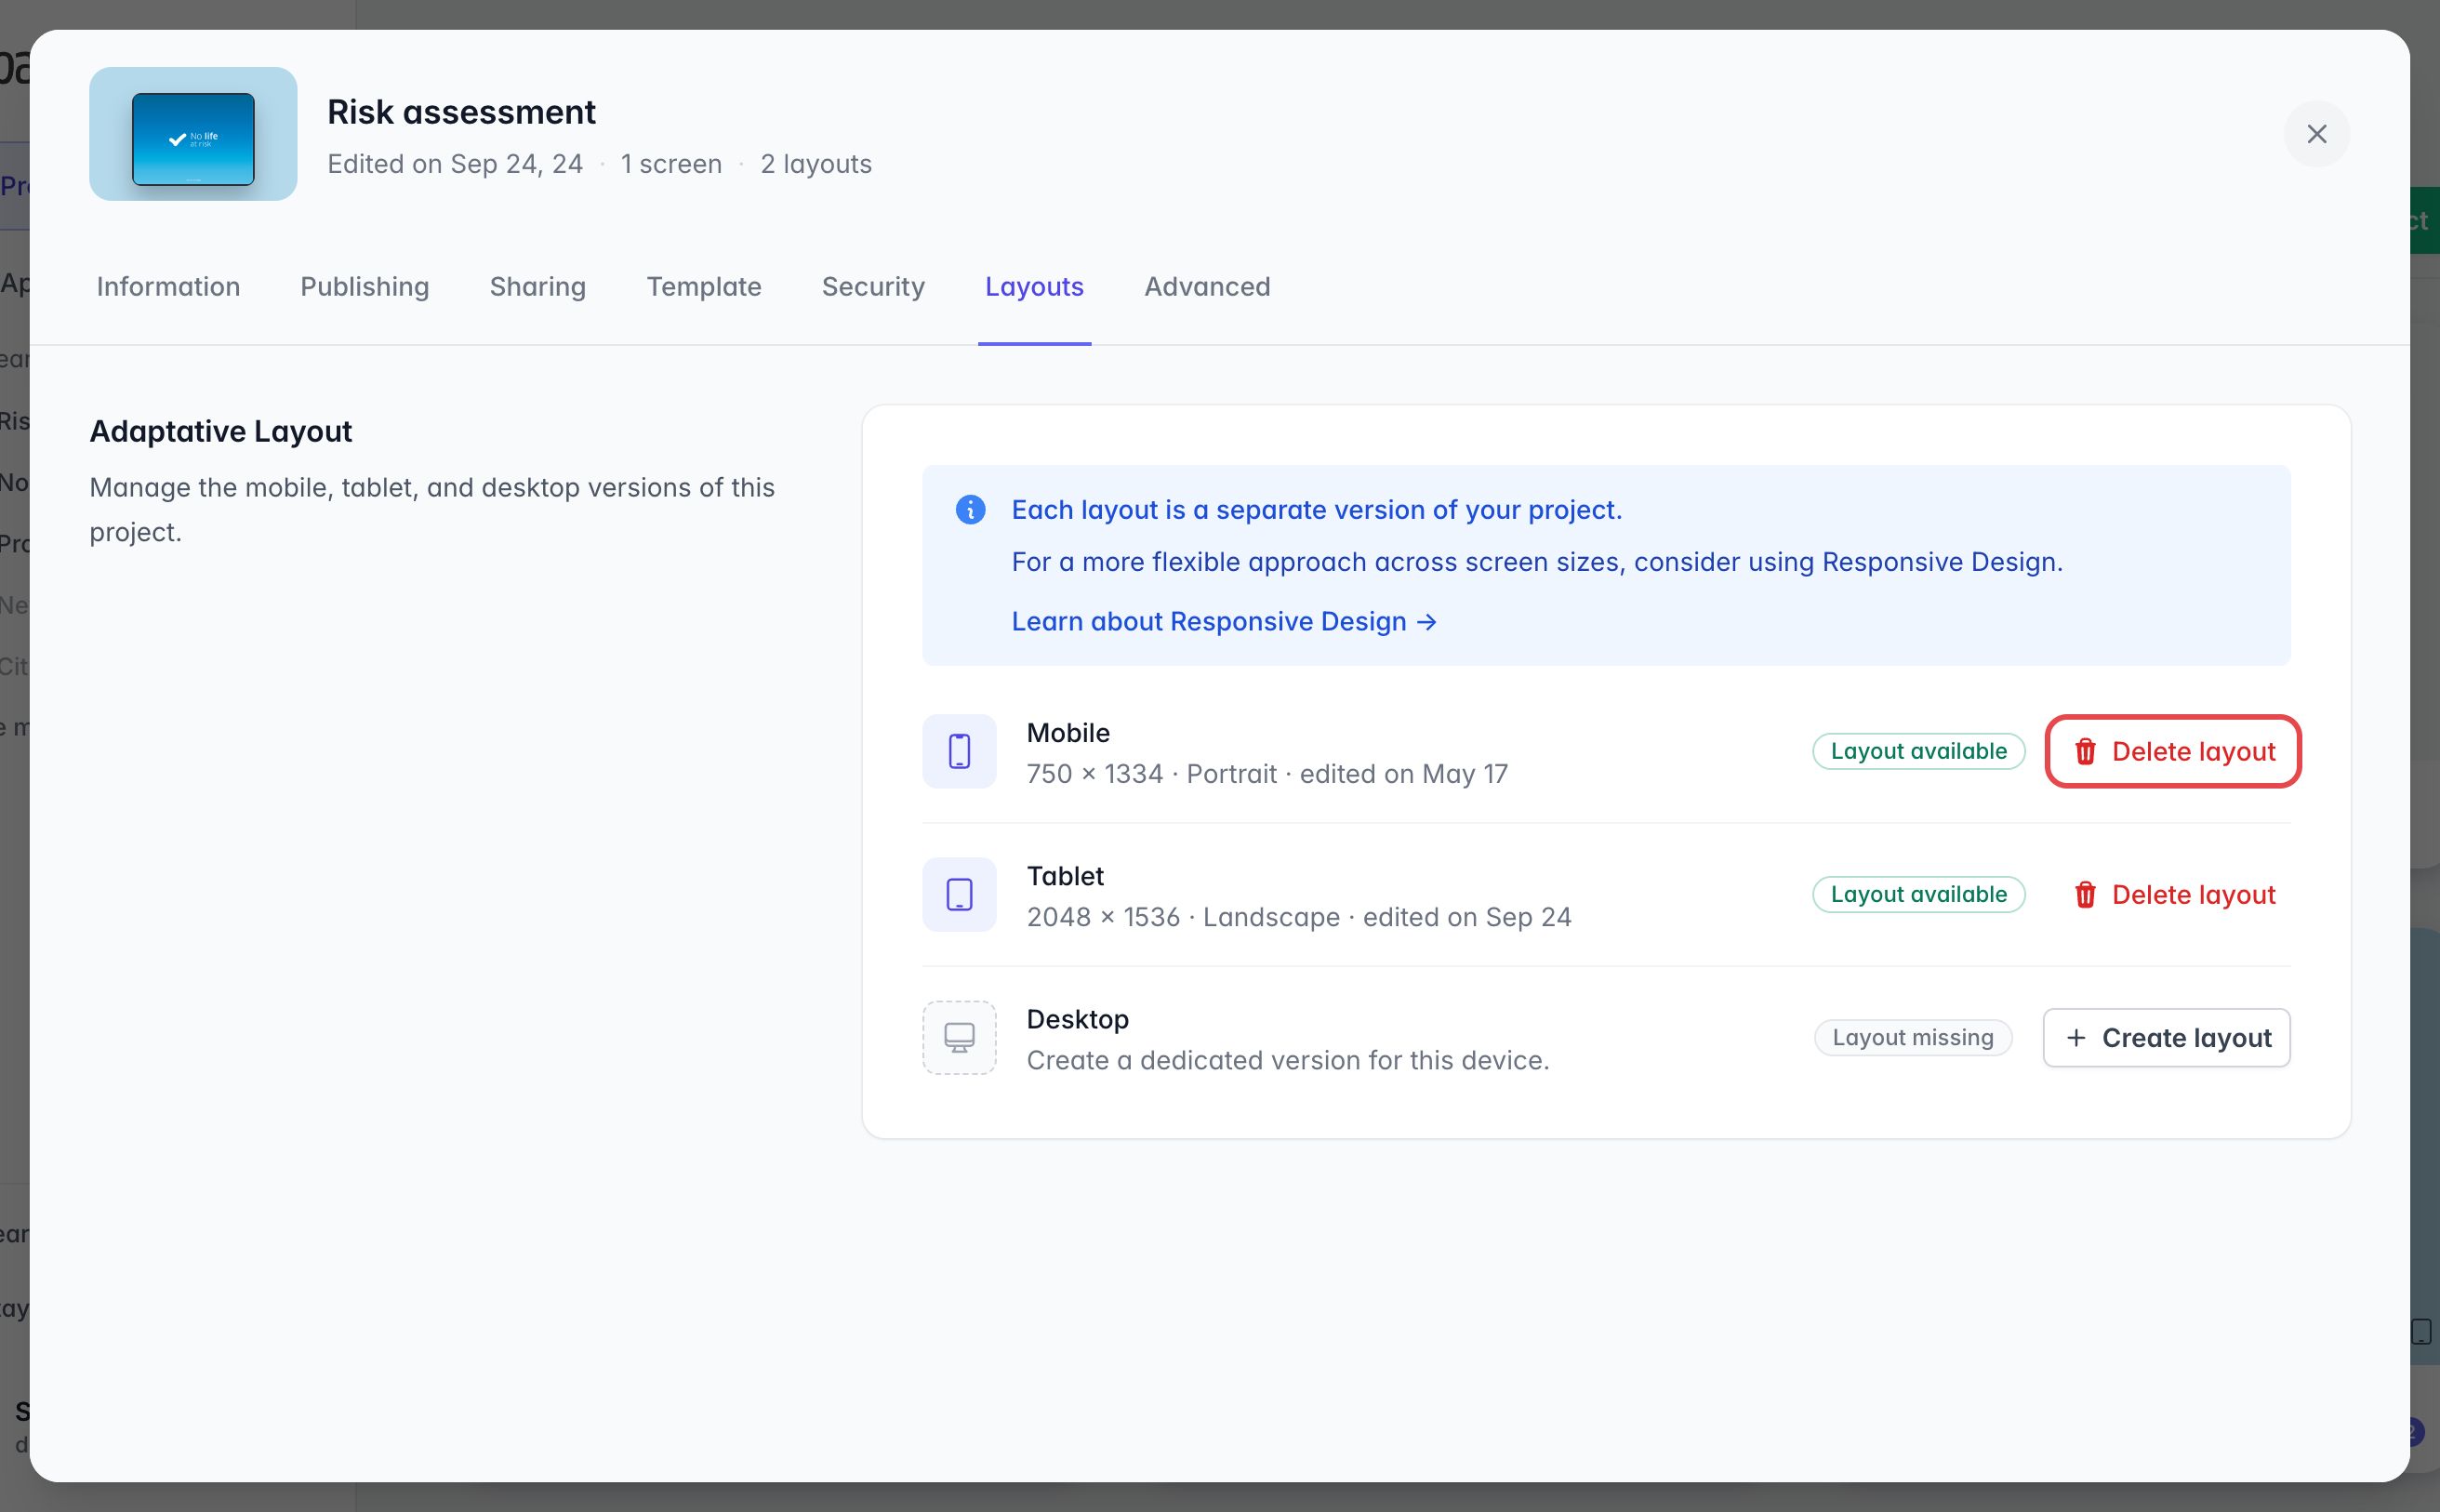Click the Tablet device icon
The image size is (2440, 1512).
959,894
